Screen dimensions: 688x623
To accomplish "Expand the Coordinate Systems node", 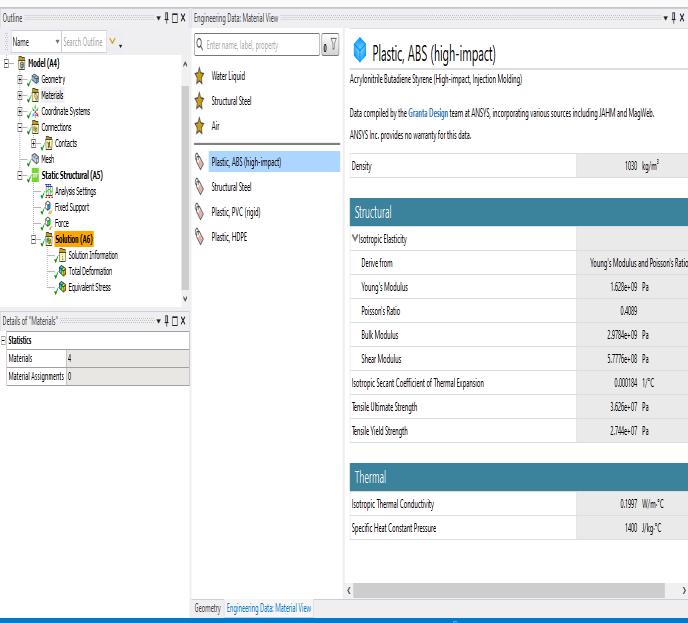I will point(20,111).
